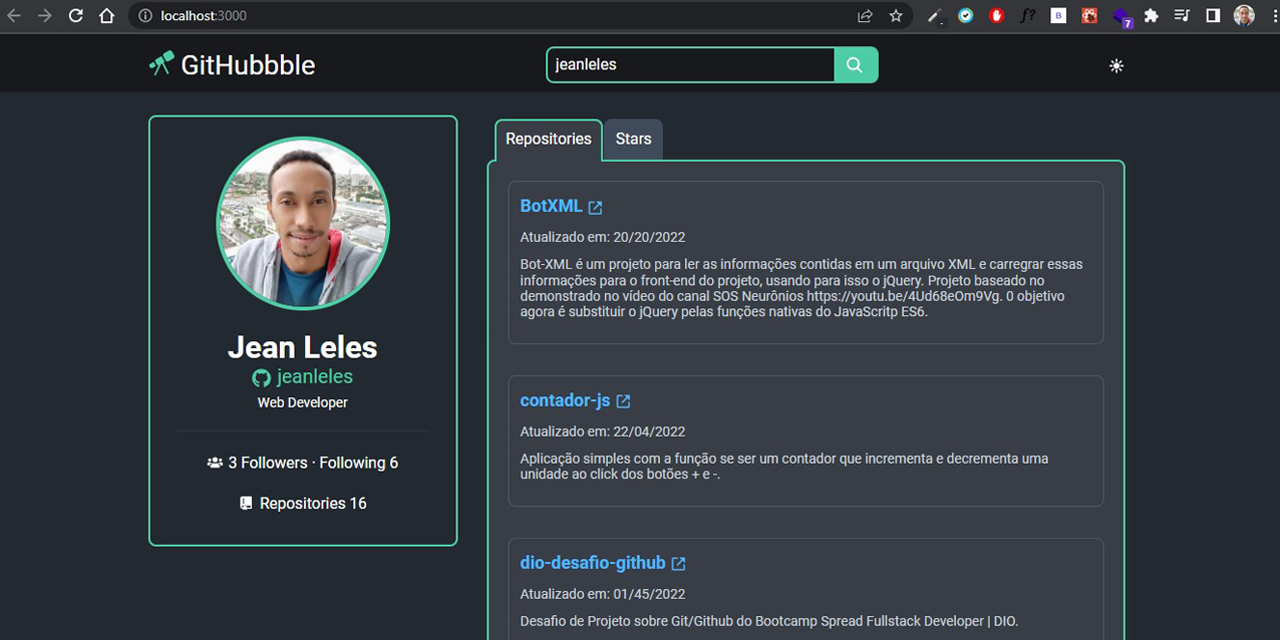Open the contador-js external link icon
Screen dimensions: 1280x640
623,399
